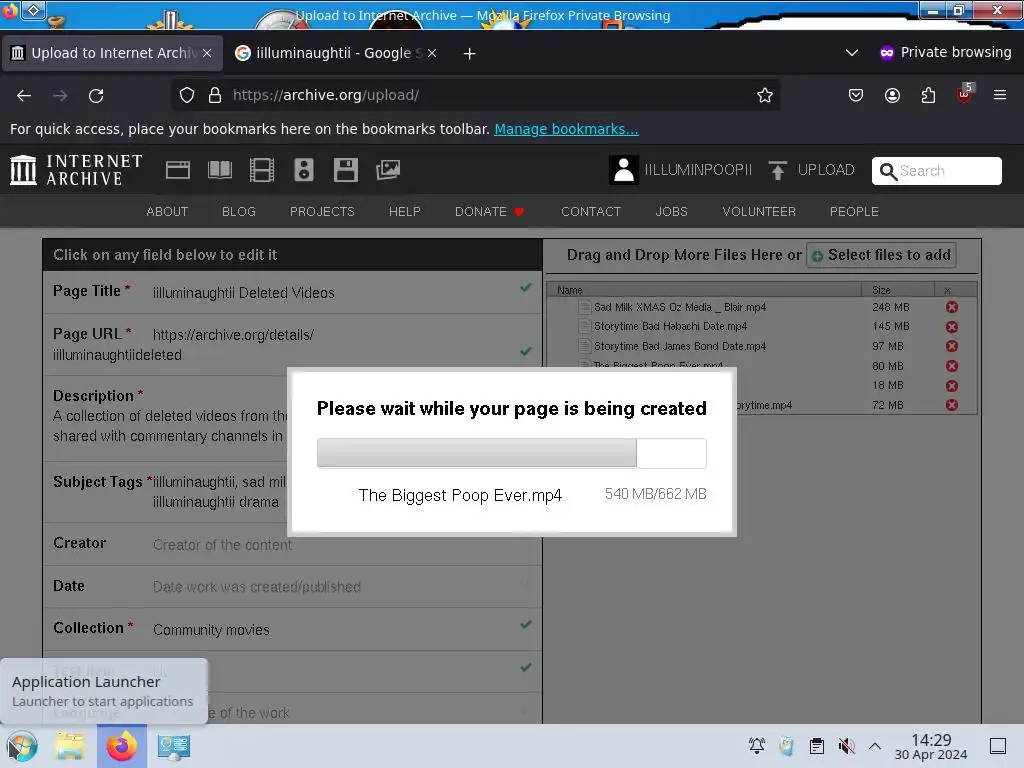Open Firefox account icon
The width and height of the screenshot is (1024, 768).
(x=892, y=95)
